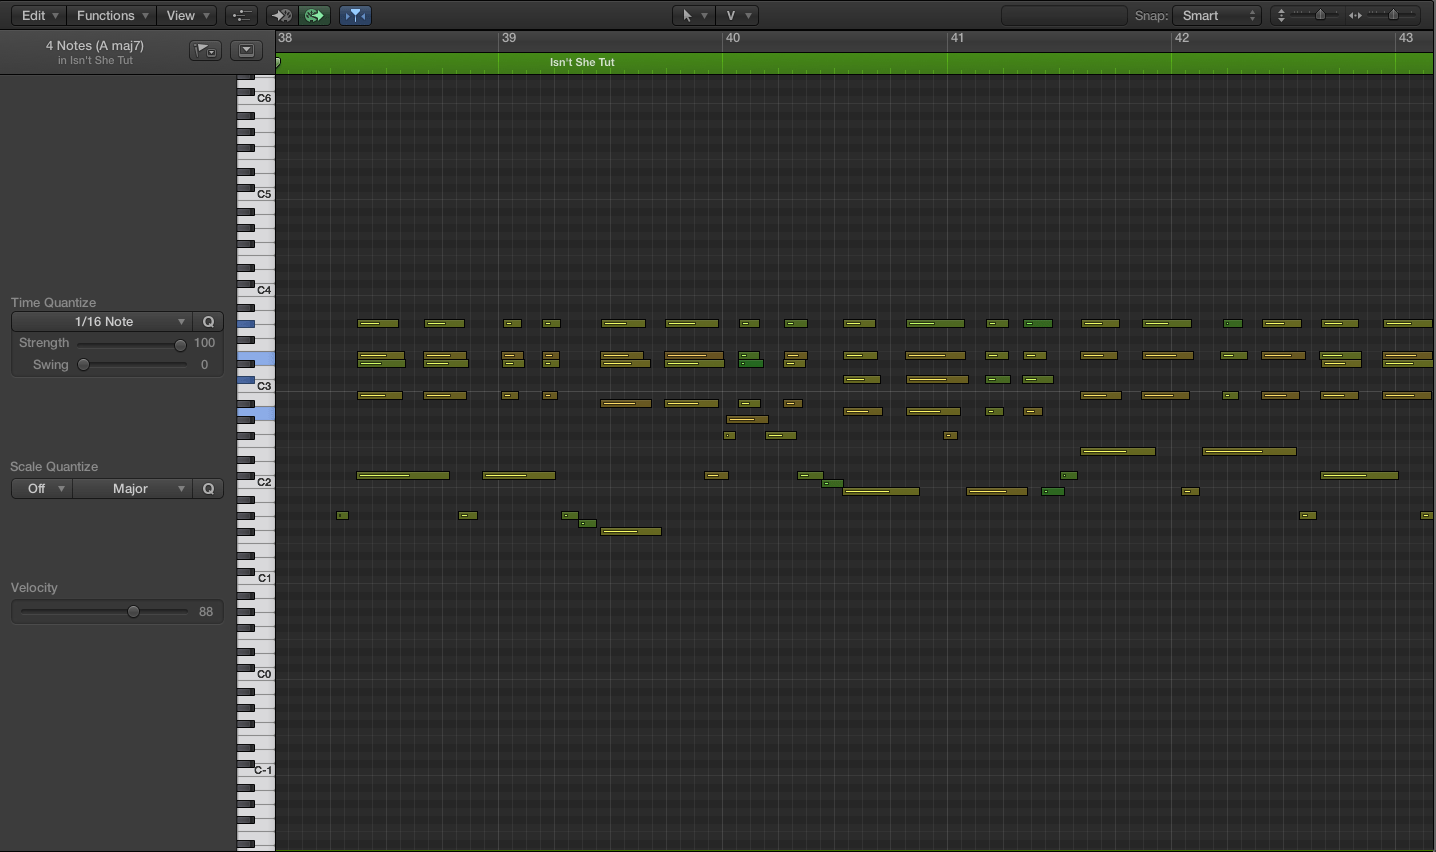
Task: Click the MIDI In toolbar icon
Action: pyautogui.click(x=281, y=15)
